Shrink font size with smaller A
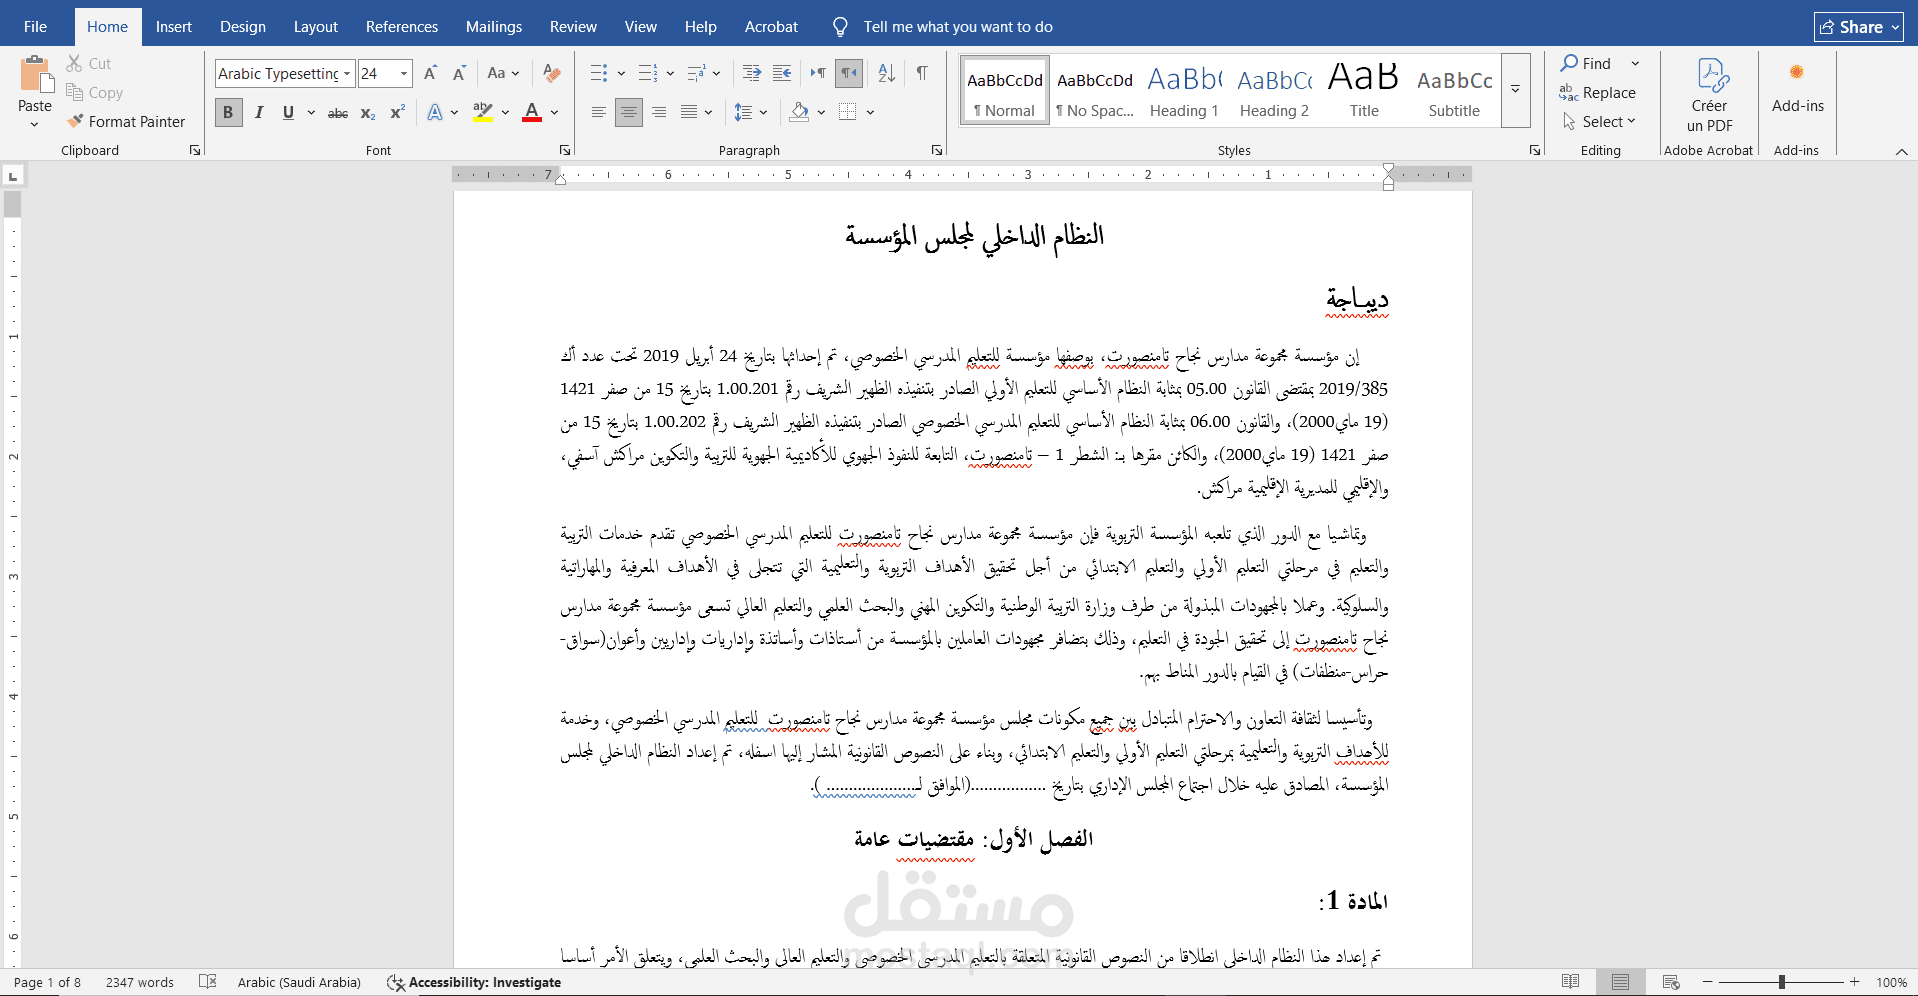 [459, 73]
